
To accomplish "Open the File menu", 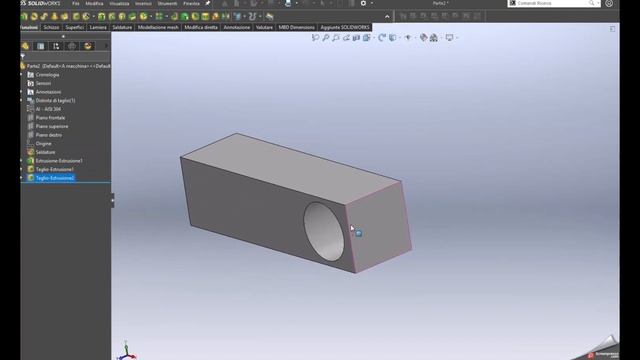I will [76, 3].
